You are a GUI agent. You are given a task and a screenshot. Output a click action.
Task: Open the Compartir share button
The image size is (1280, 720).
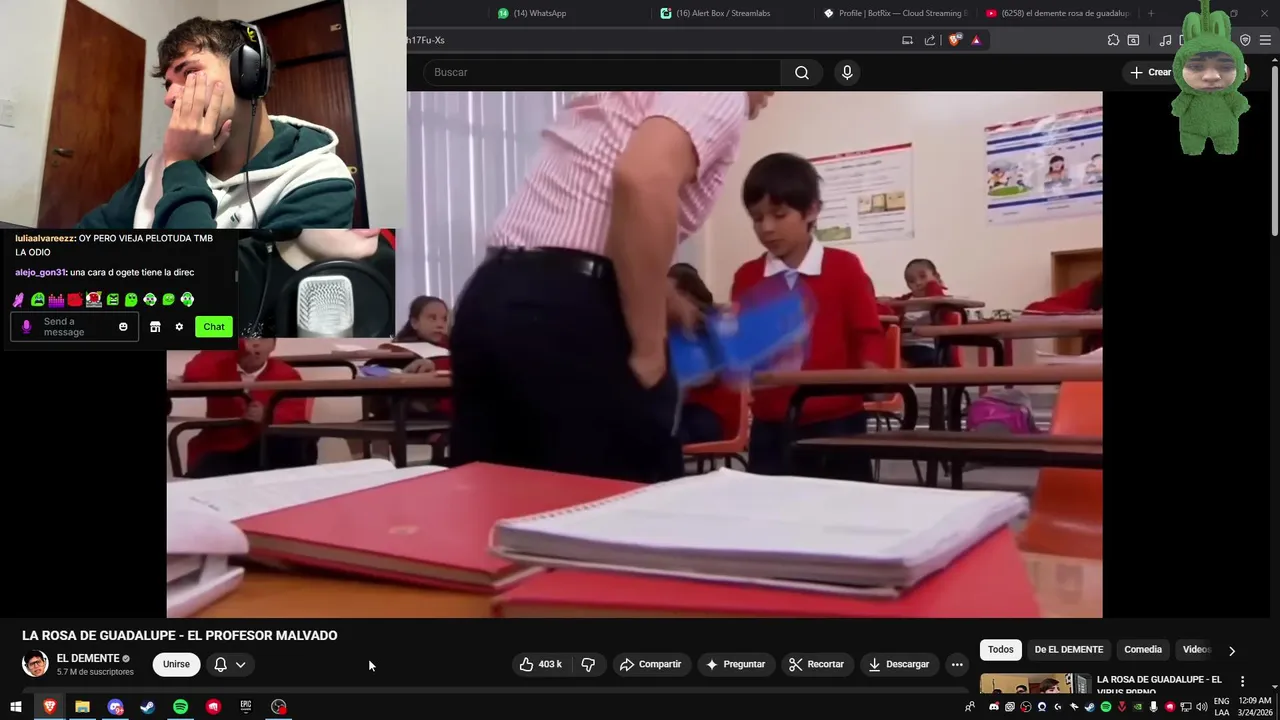[x=650, y=664]
